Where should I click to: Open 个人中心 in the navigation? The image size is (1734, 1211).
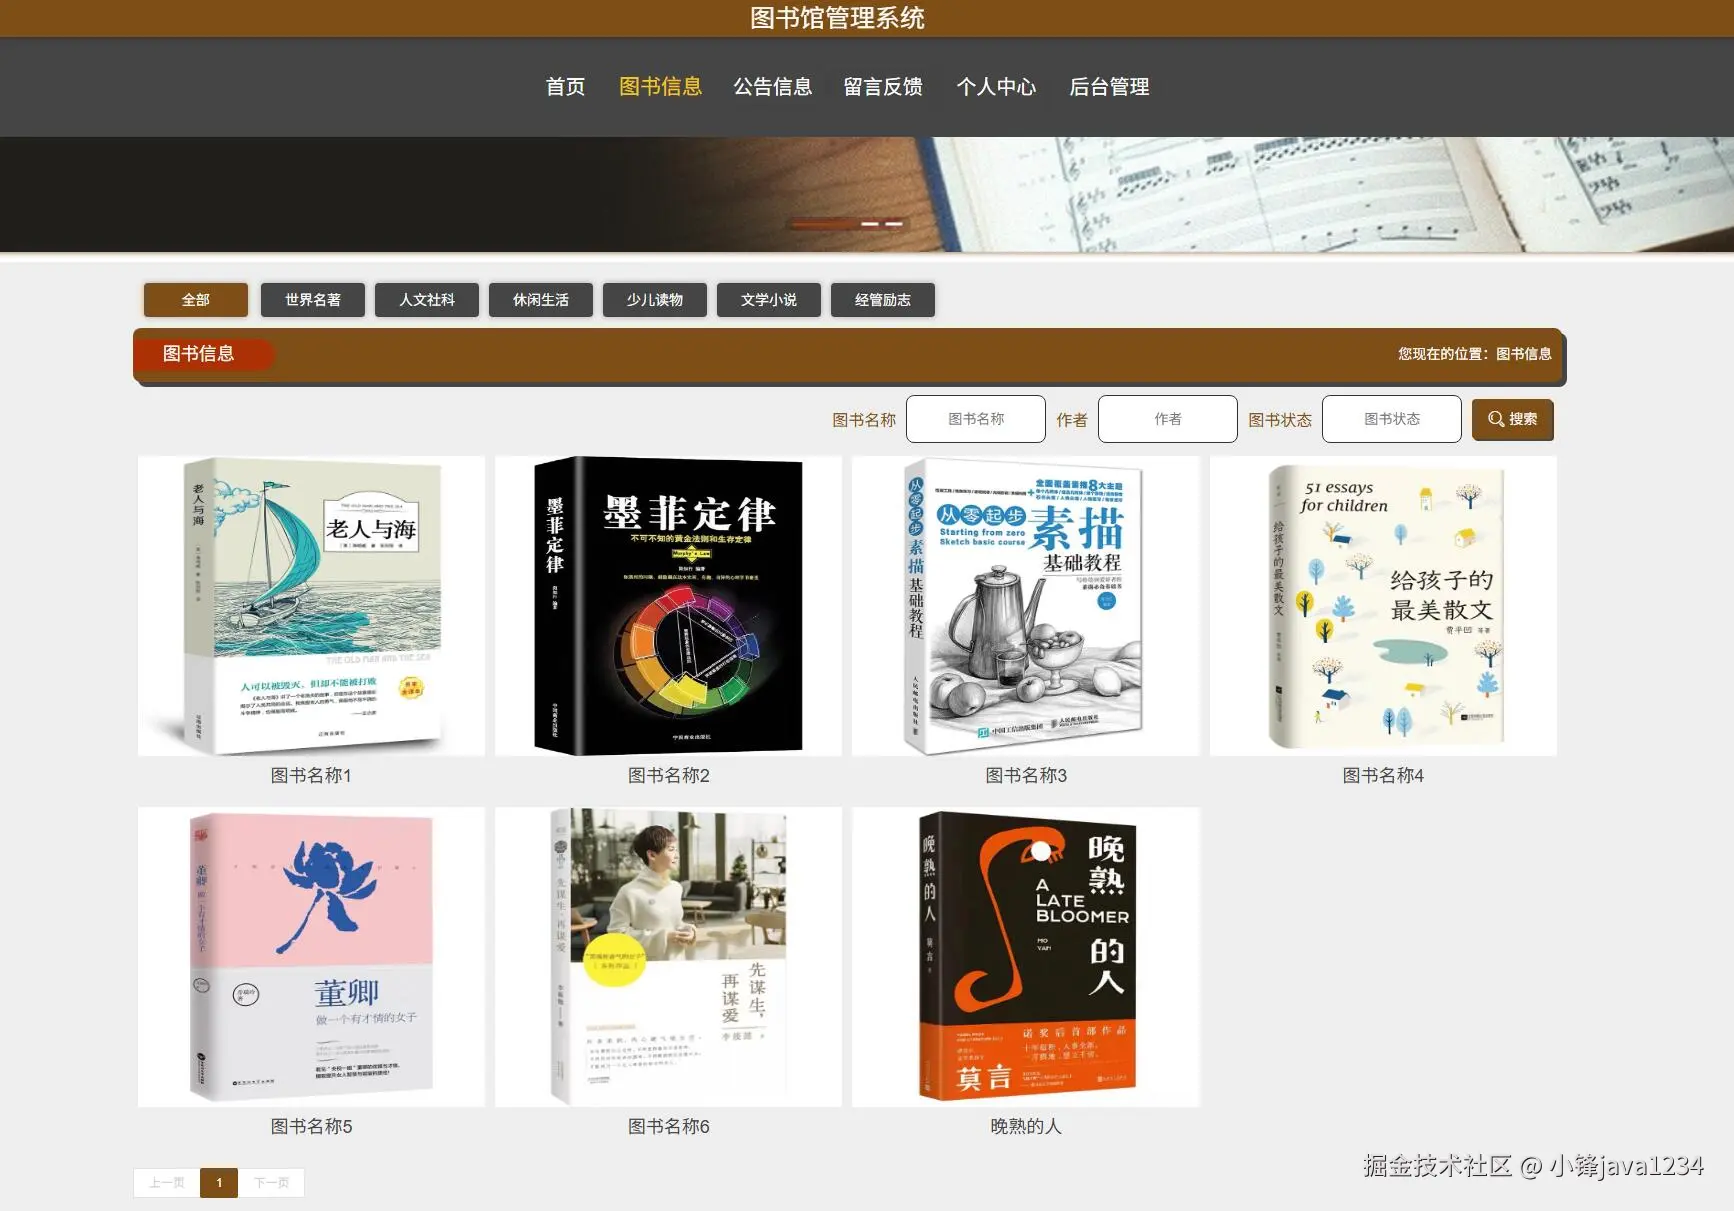tap(996, 87)
